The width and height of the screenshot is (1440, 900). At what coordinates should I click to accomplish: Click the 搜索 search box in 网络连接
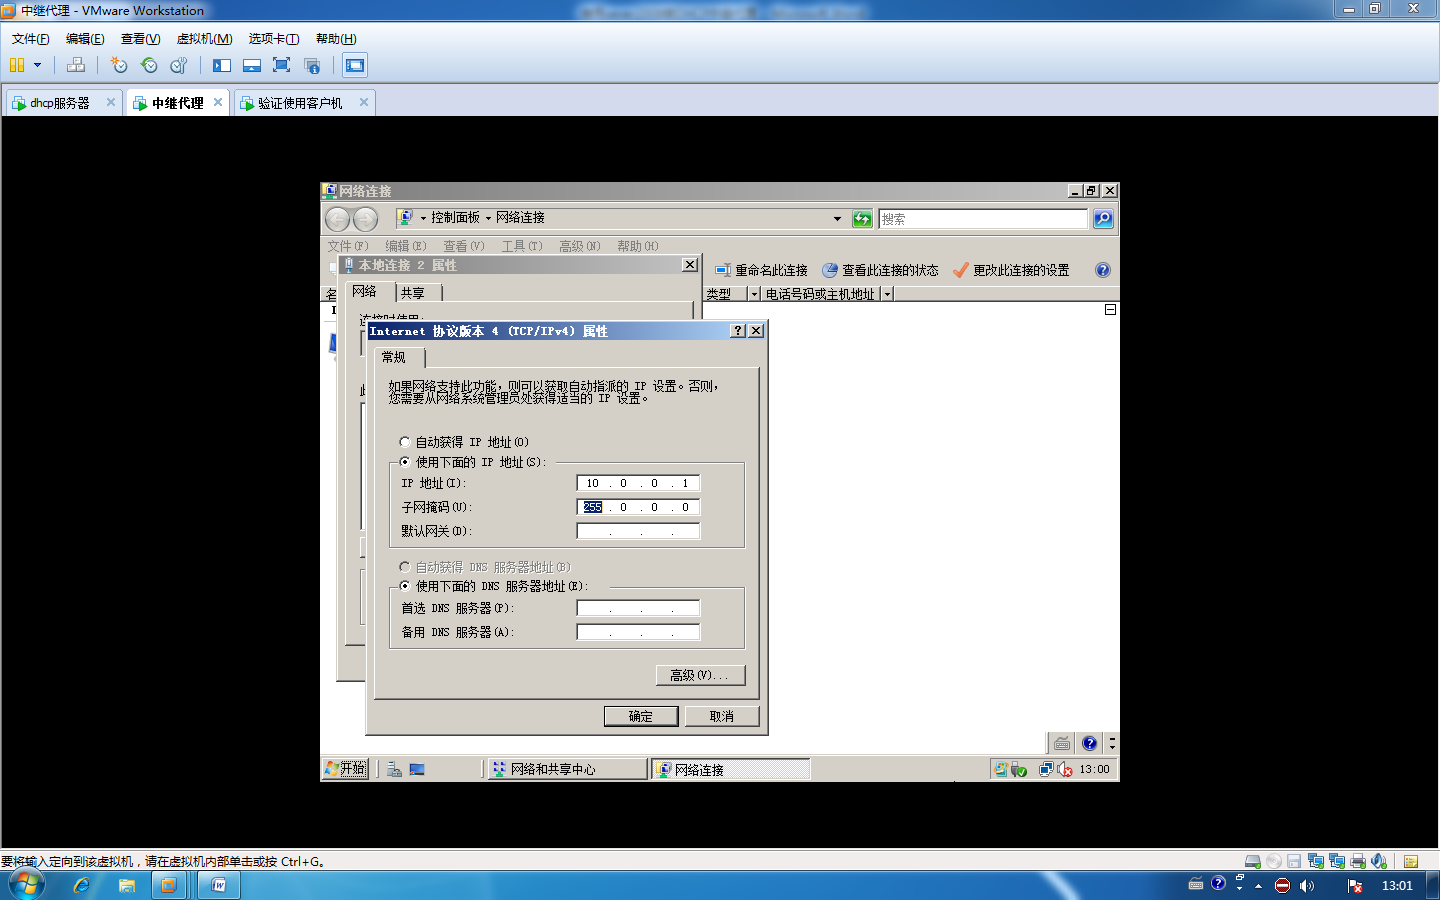[983, 219]
